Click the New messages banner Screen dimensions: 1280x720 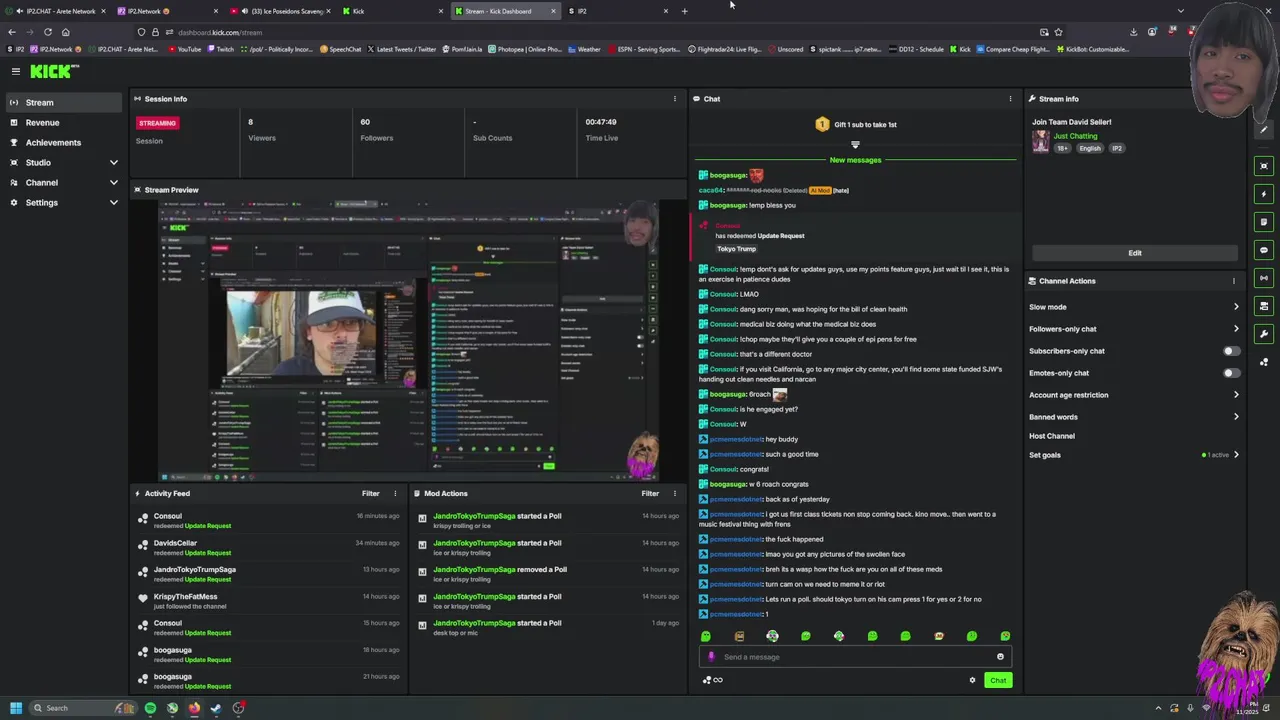855,160
